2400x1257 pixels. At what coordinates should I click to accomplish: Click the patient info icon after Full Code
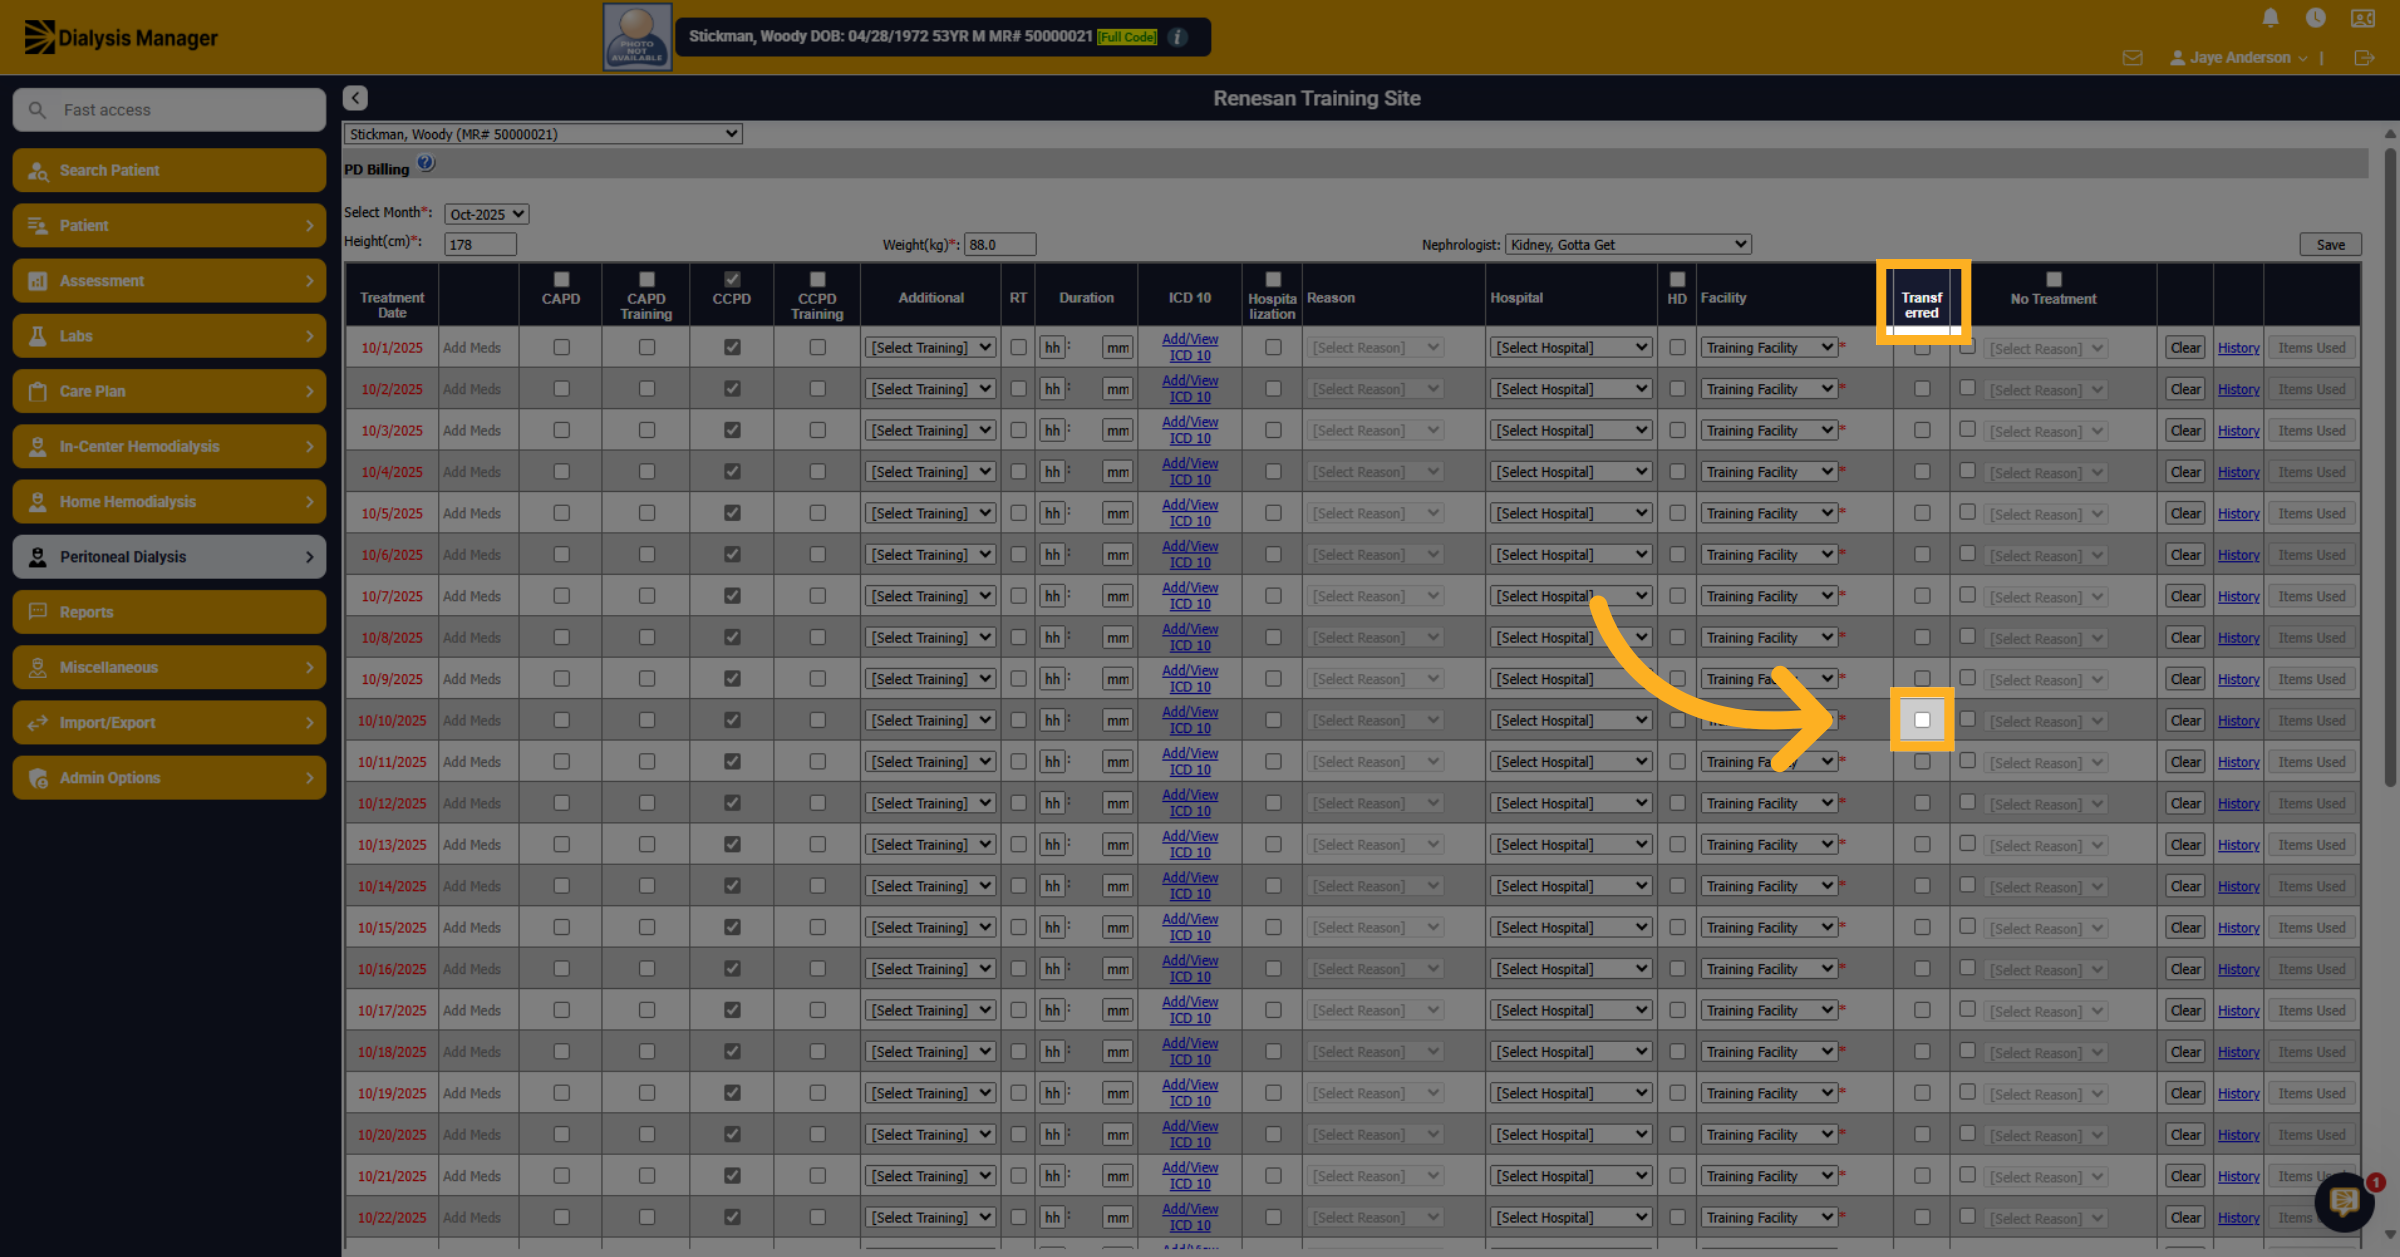1178,37
